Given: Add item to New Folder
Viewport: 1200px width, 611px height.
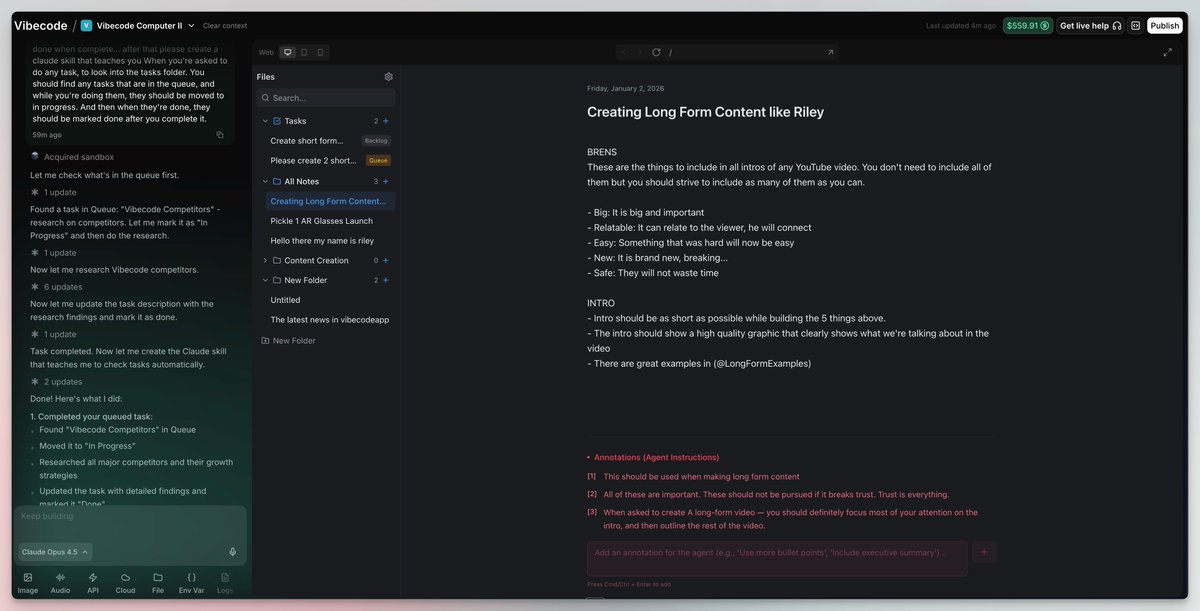Looking at the screenshot, I should pyautogui.click(x=386, y=280).
